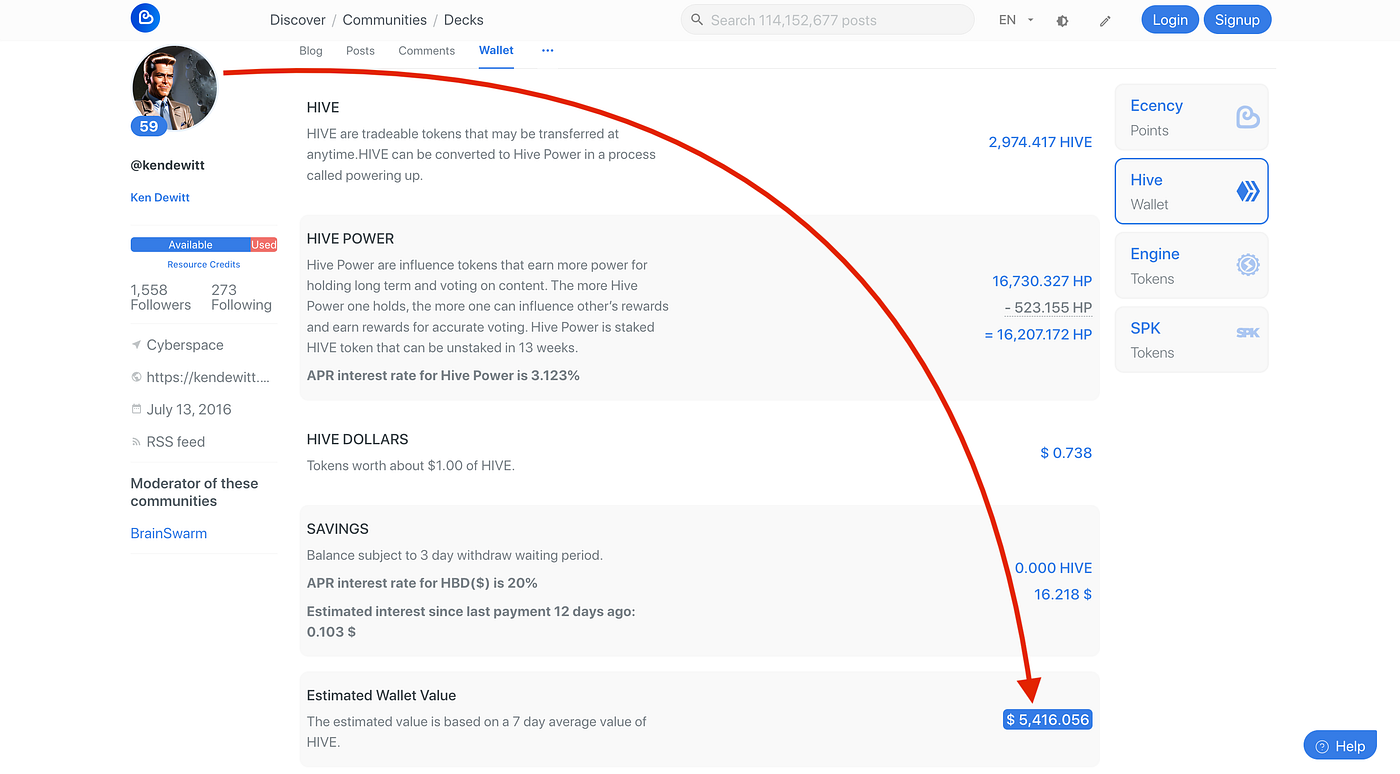The width and height of the screenshot is (1400, 774).
Task: Open the 16,730.327 HP balance dropdown
Action: (x=1042, y=282)
